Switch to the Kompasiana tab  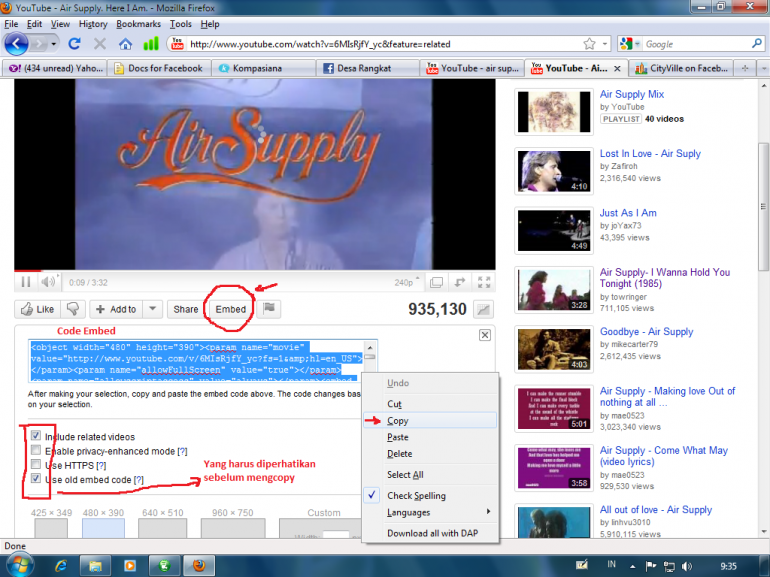[263, 68]
